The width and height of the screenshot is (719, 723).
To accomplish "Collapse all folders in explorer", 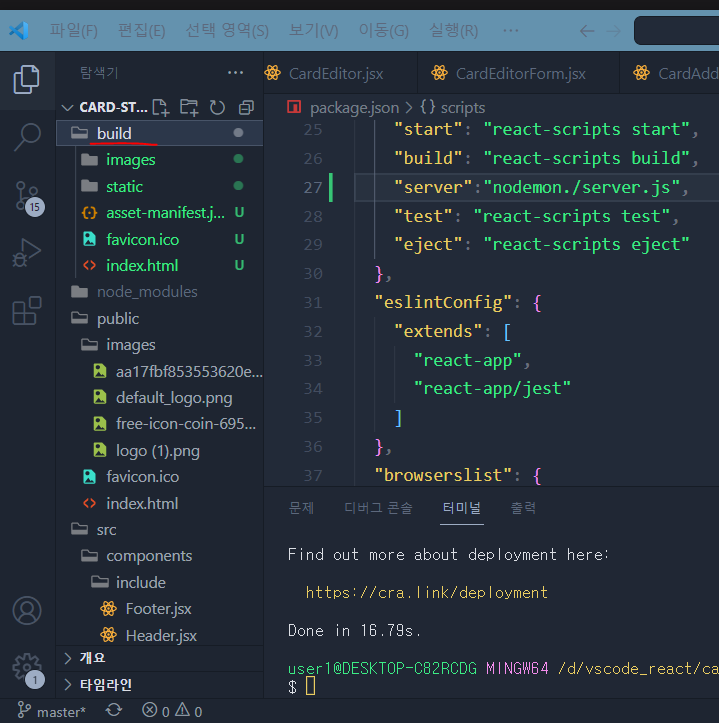I will click(246, 107).
